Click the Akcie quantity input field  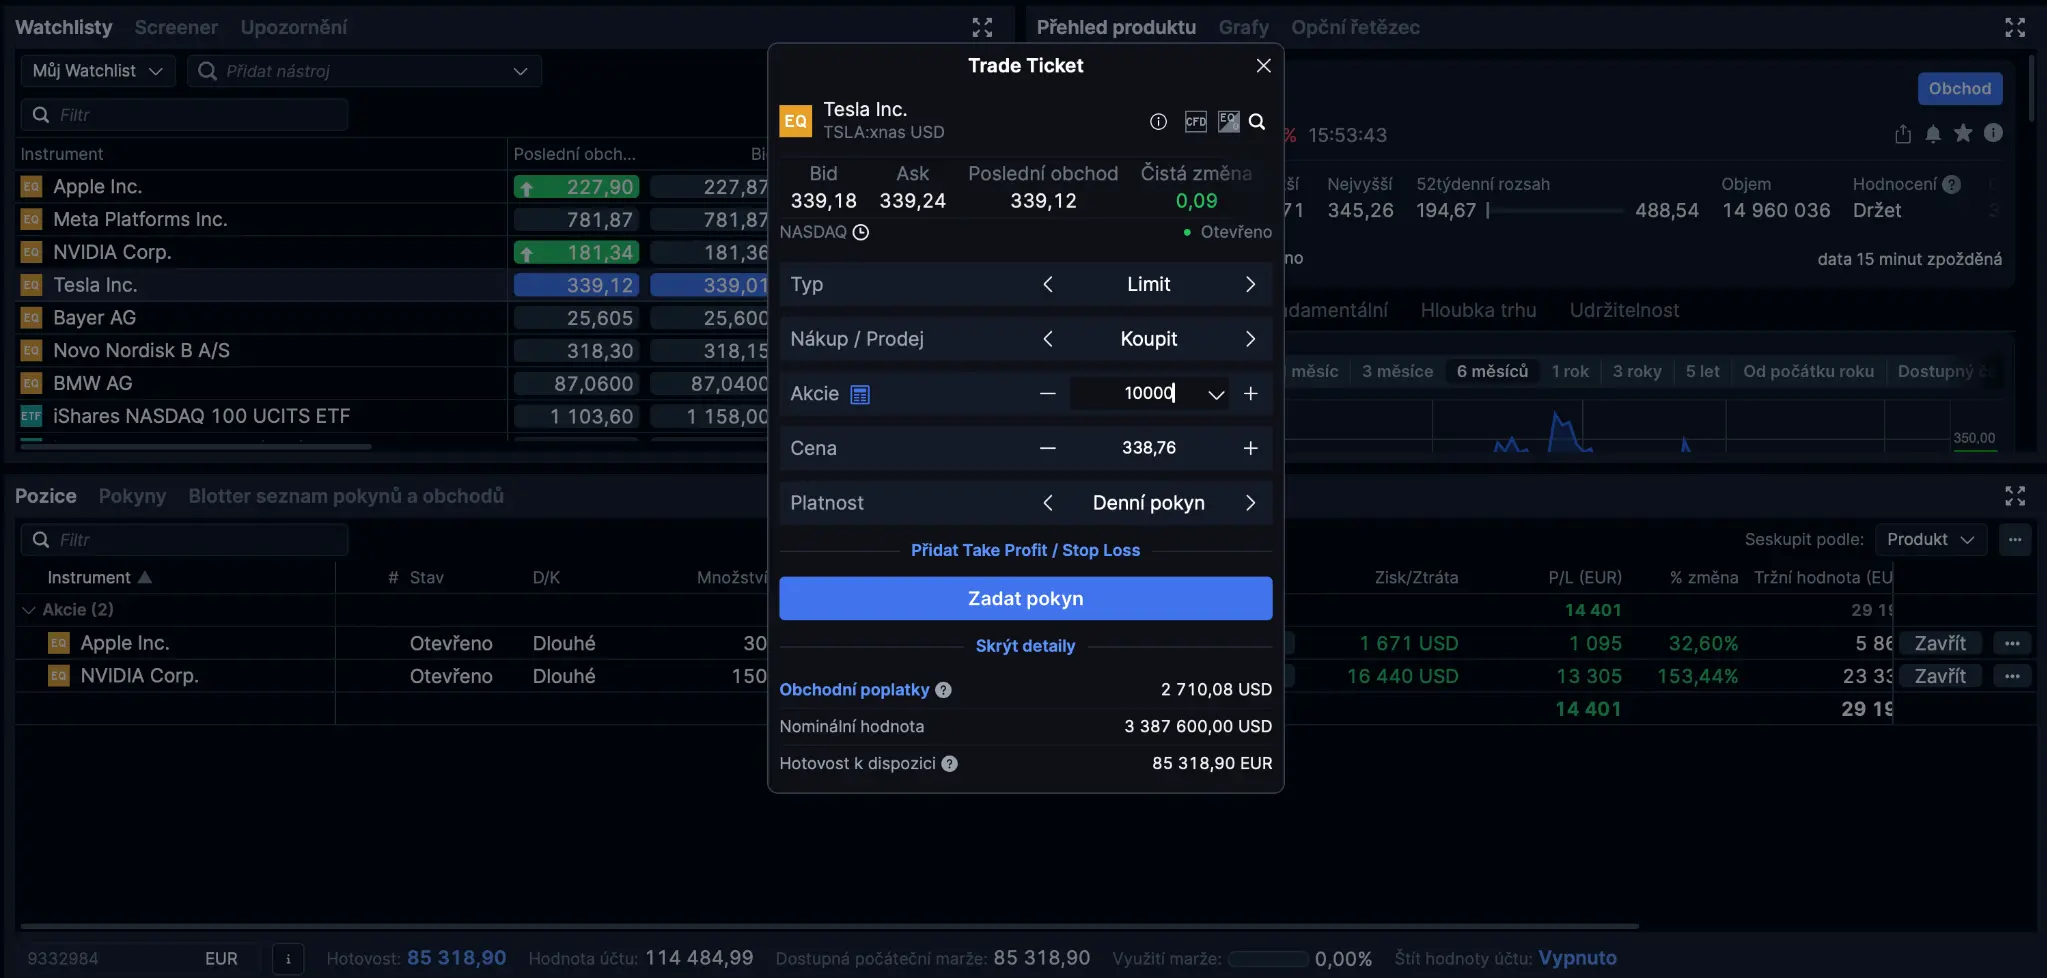pos(1140,394)
